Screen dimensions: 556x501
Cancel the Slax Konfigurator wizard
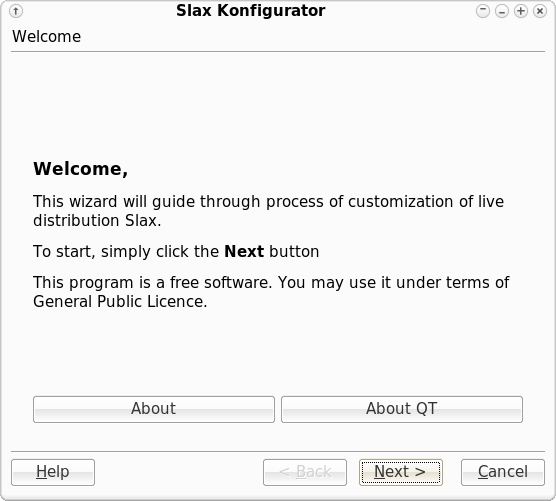(x=503, y=472)
